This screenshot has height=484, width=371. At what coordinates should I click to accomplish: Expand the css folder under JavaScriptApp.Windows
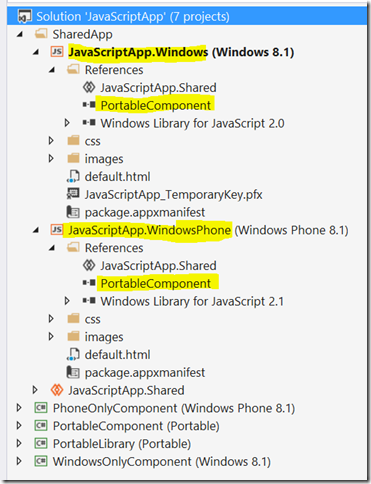(x=51, y=141)
